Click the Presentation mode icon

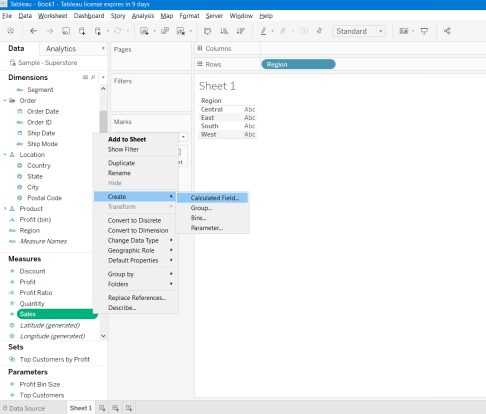(424, 31)
